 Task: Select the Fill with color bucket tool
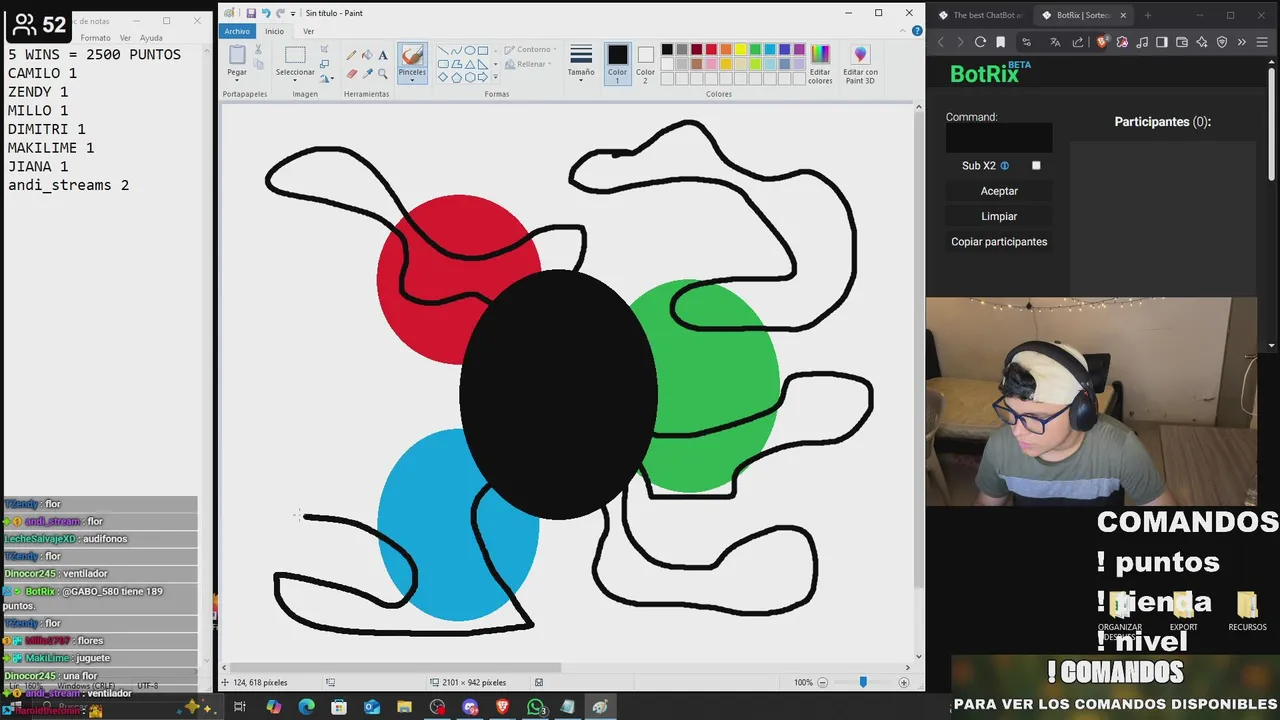point(367,55)
